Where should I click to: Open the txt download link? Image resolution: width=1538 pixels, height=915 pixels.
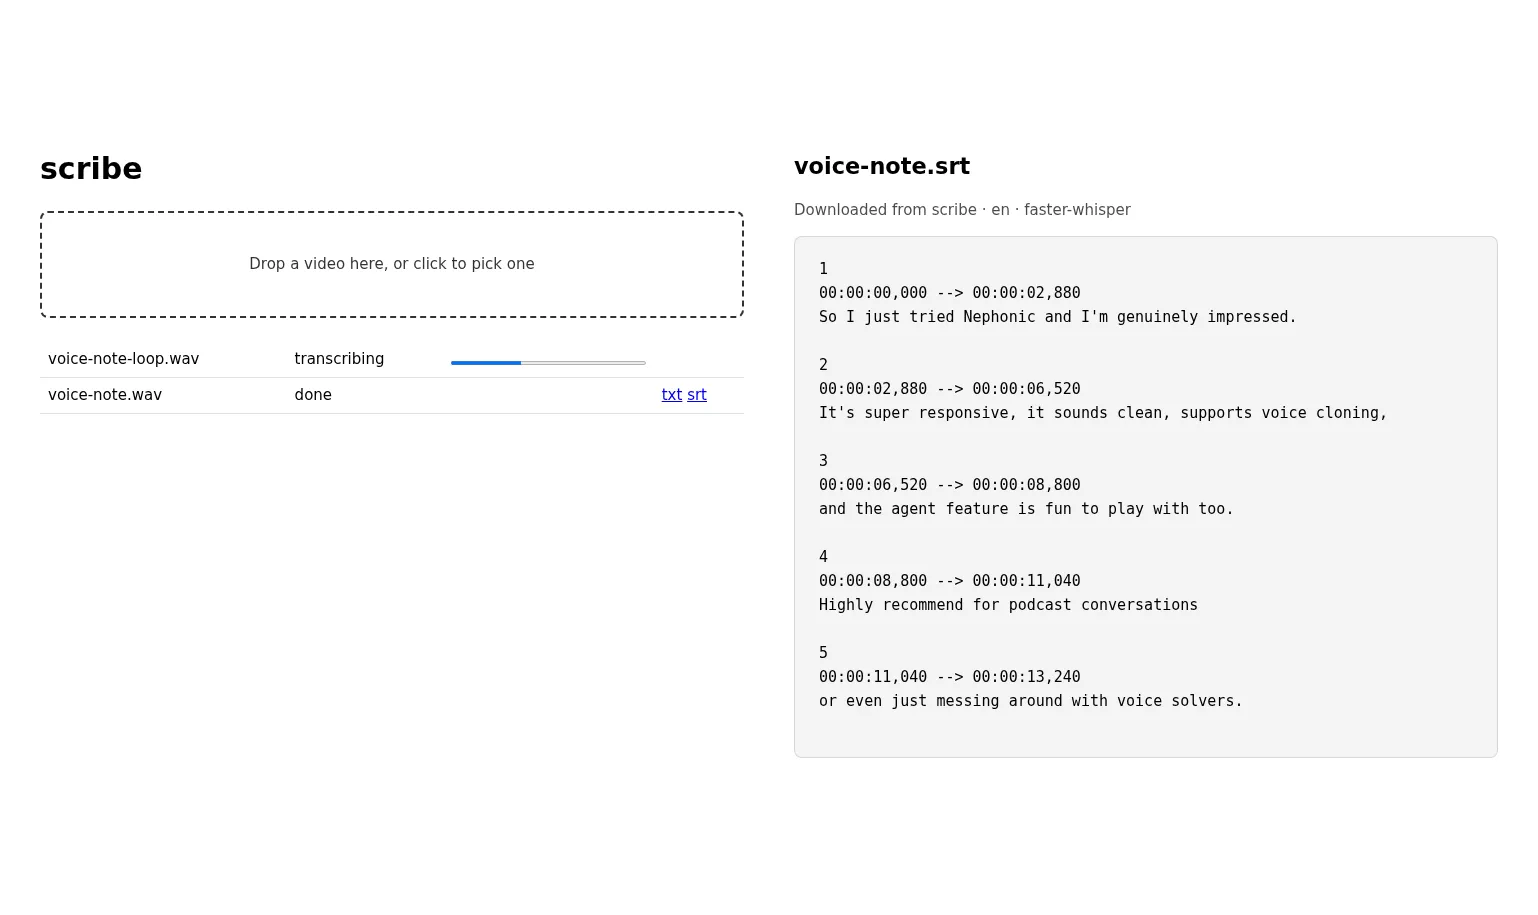point(672,395)
